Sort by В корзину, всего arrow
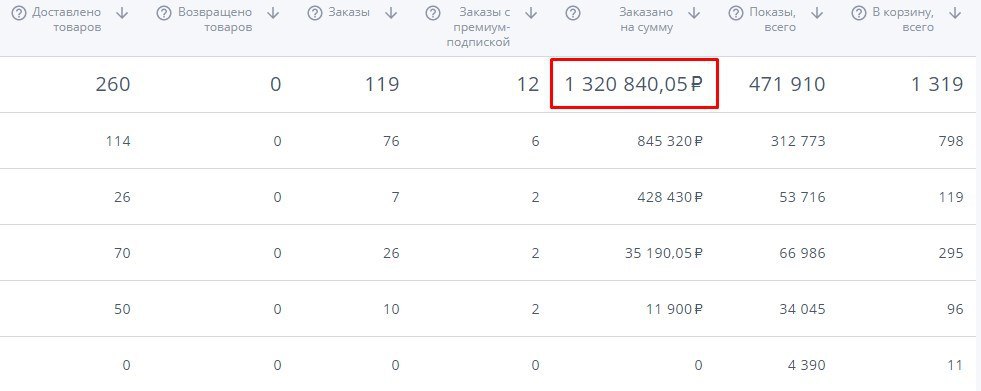The height and width of the screenshot is (391, 981). (x=955, y=13)
